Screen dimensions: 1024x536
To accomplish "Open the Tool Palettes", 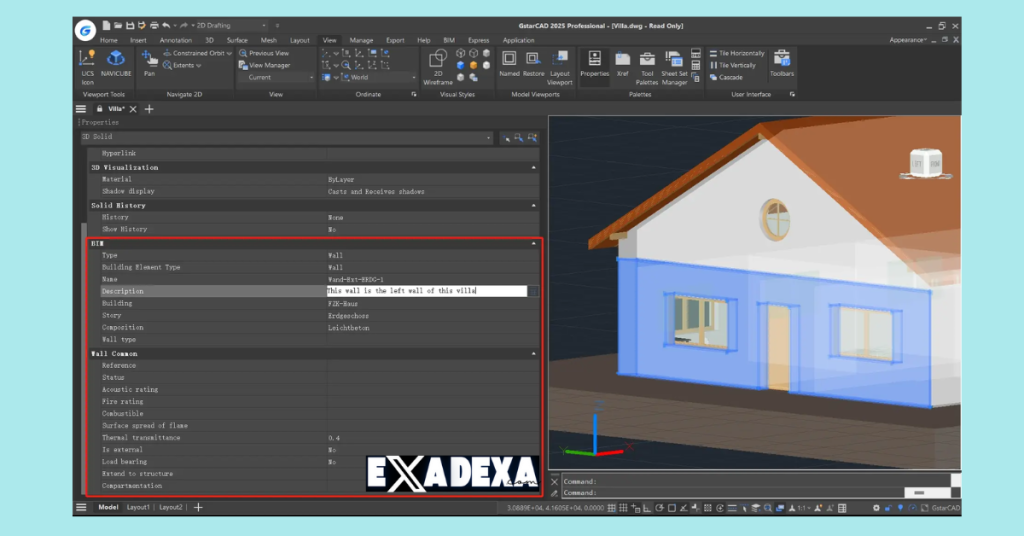I will pos(647,67).
